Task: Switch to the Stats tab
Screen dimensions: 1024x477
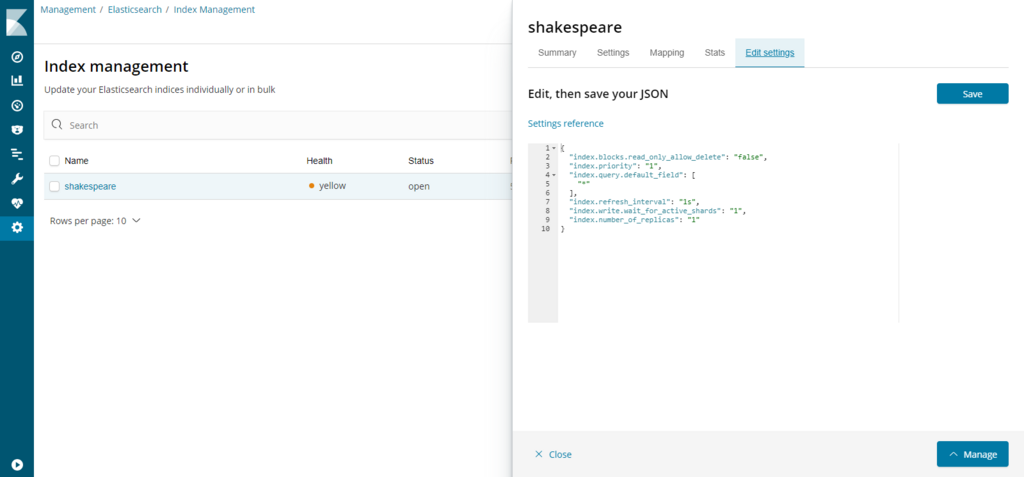Action: pos(714,53)
